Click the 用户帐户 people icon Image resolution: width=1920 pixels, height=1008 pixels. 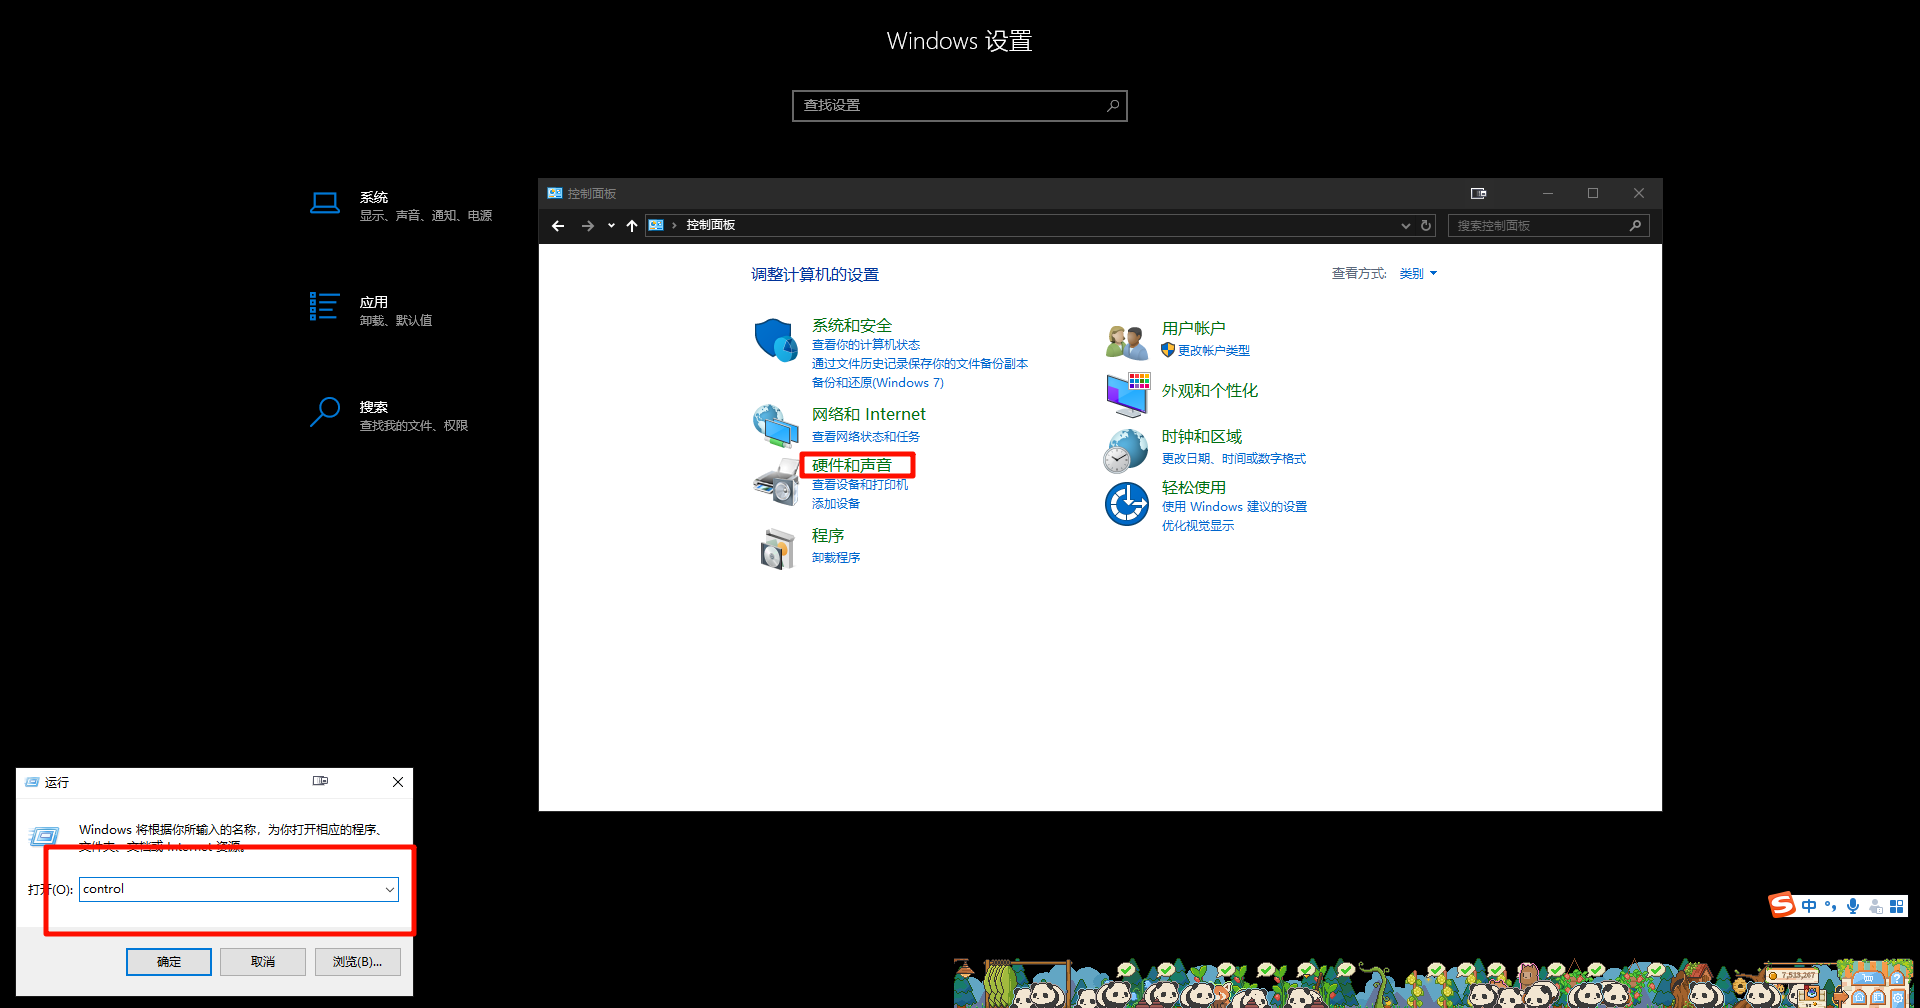(x=1127, y=342)
